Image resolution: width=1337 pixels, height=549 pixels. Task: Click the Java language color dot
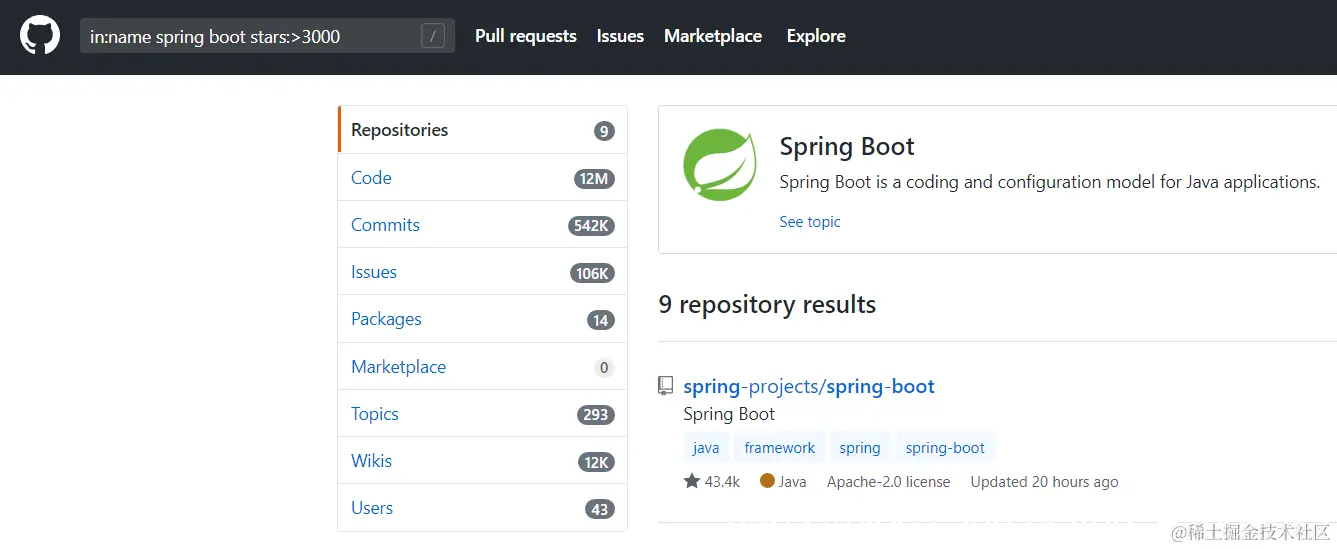point(767,481)
